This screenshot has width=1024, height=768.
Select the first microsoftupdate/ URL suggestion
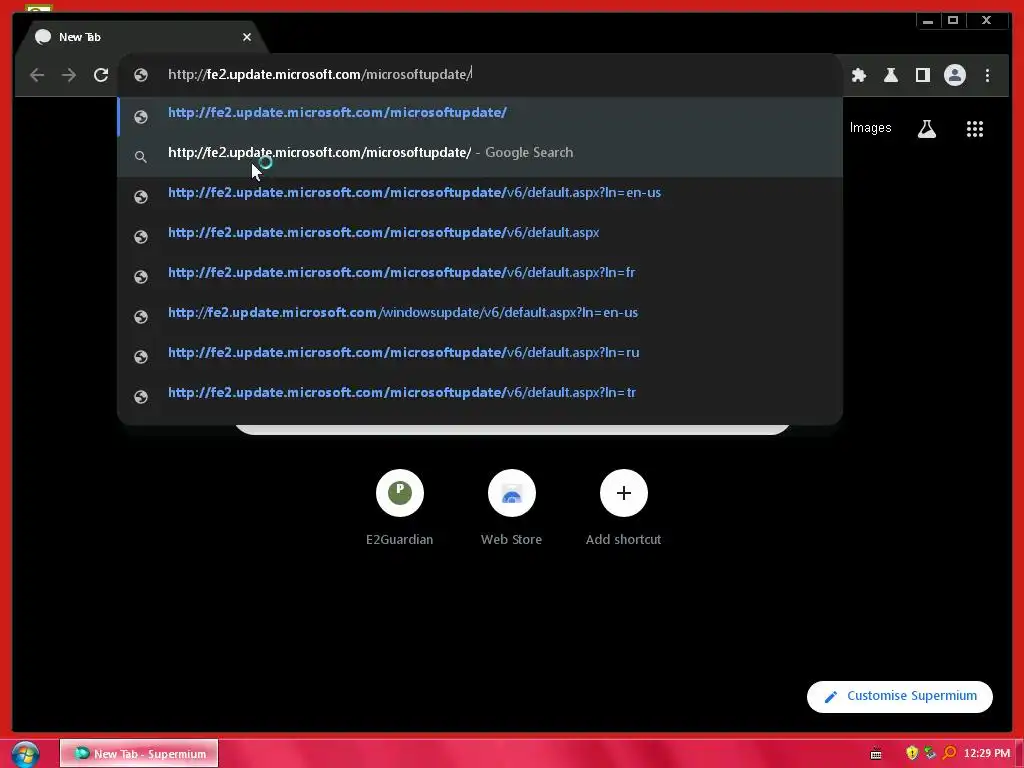tap(480, 116)
